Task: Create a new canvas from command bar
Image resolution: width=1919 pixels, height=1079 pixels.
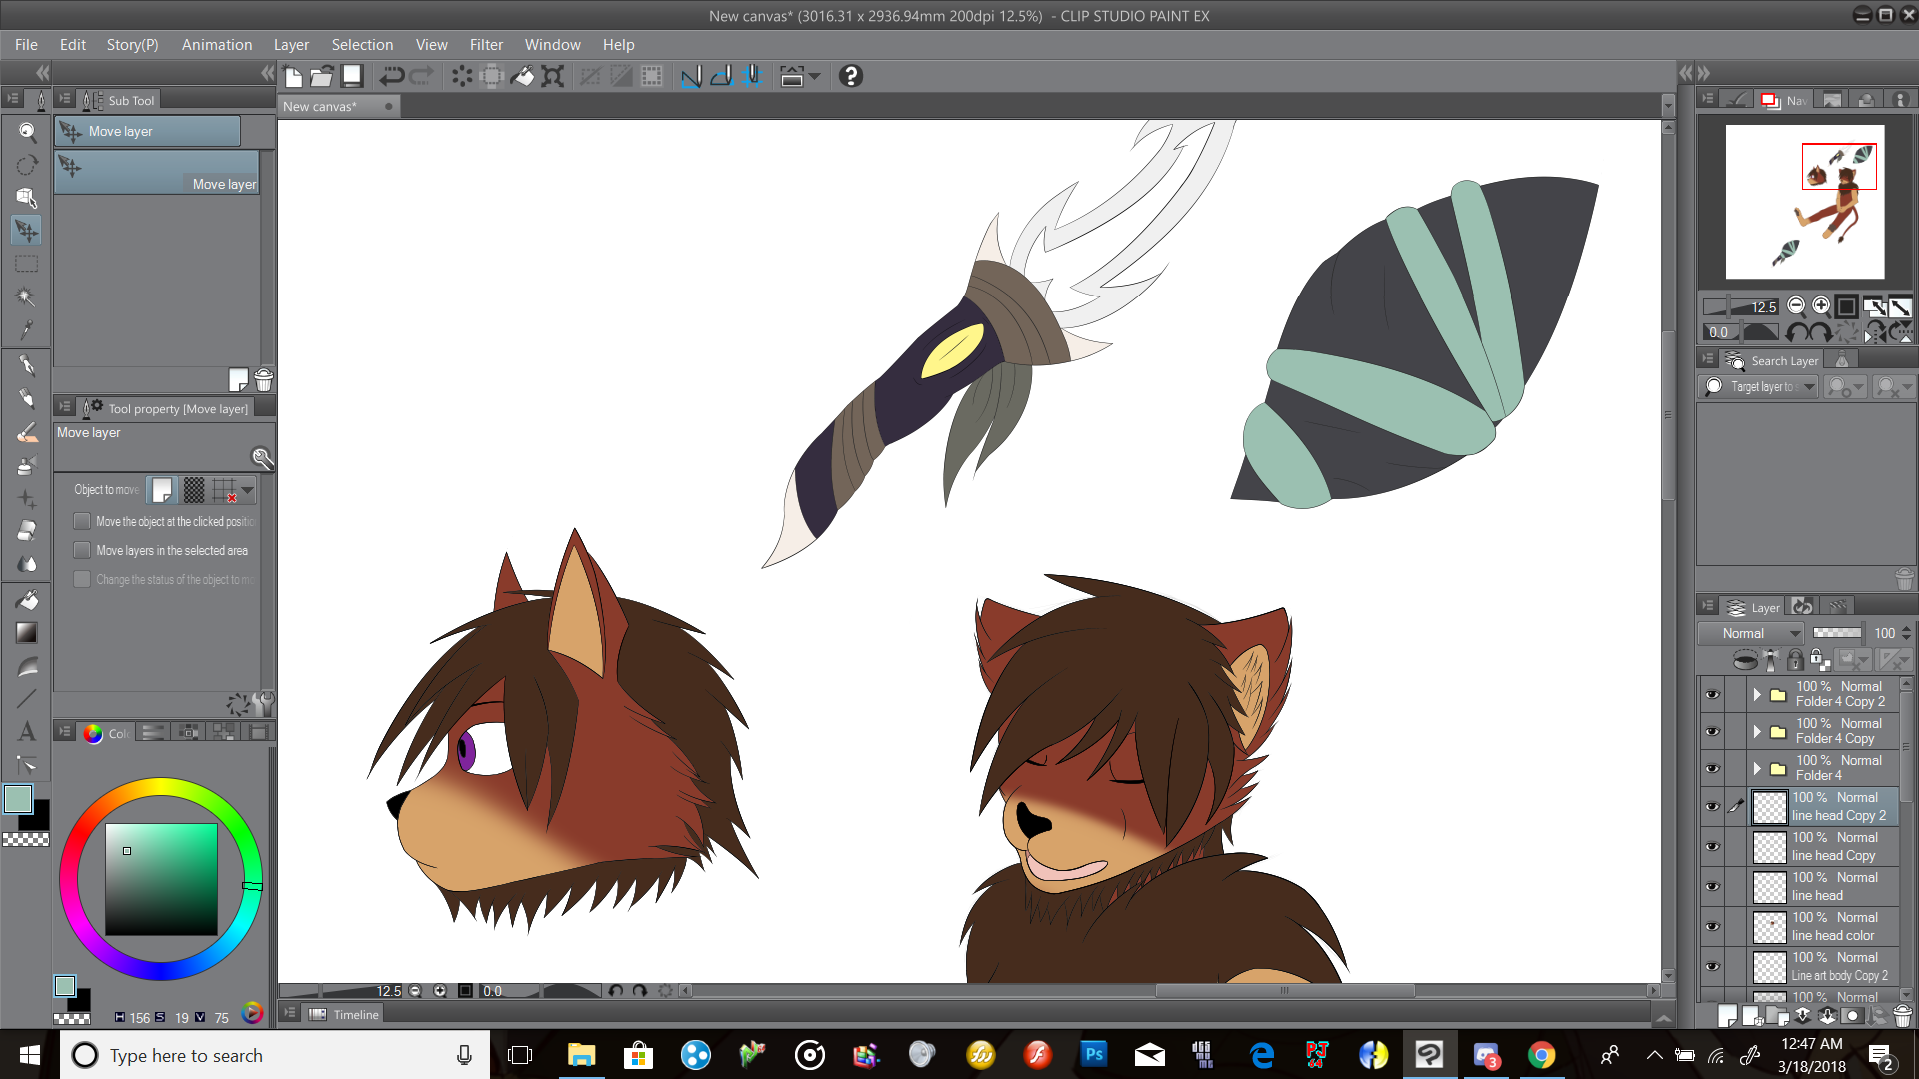Action: 293,76
